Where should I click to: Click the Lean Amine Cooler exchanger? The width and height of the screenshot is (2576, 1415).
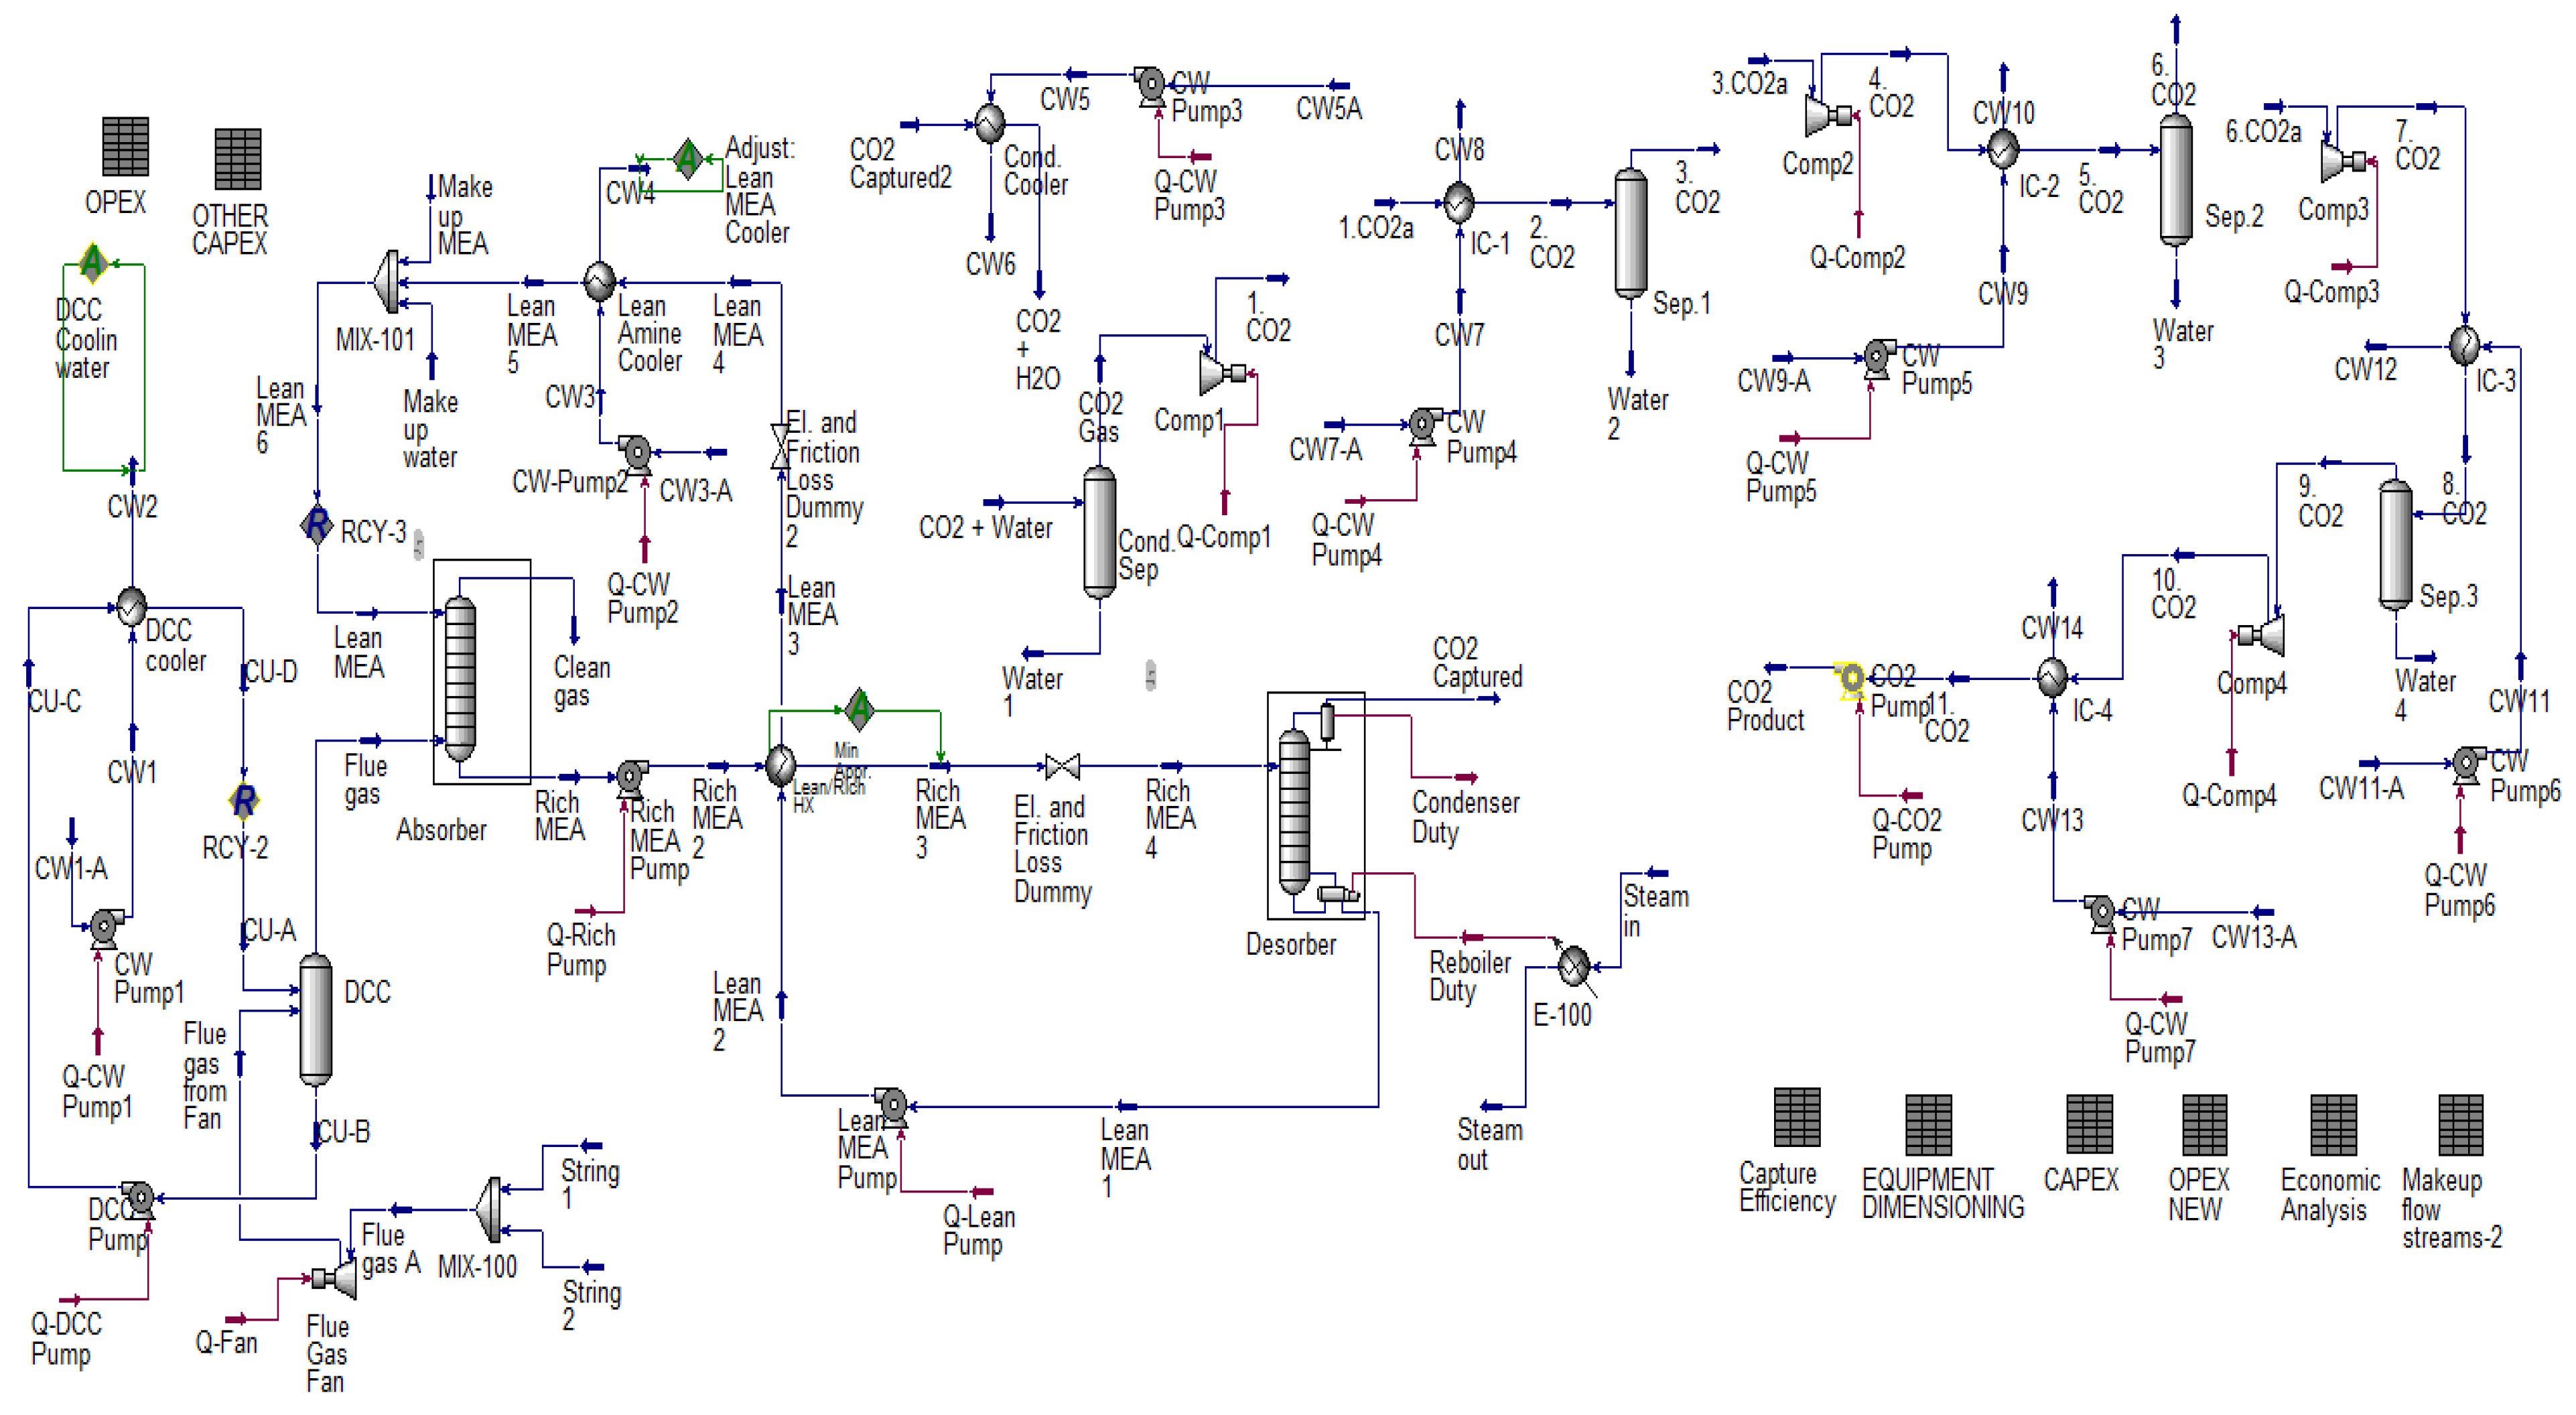[599, 282]
